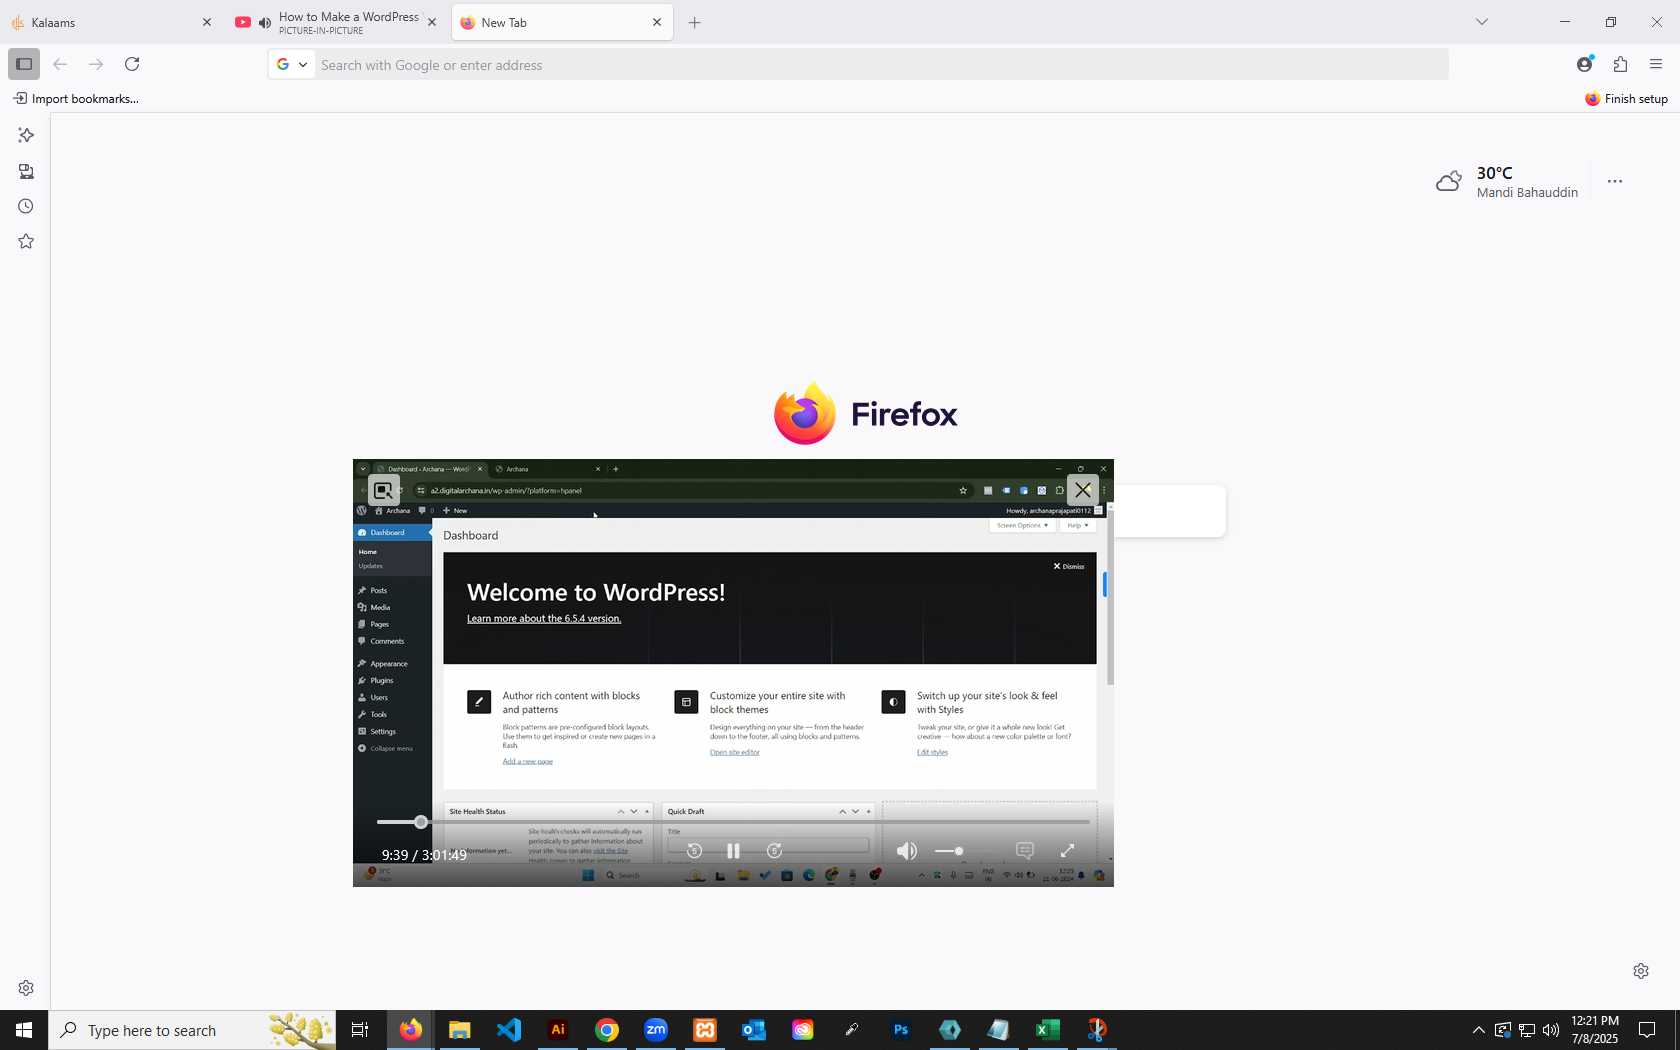This screenshot has width=1680, height=1050.
Task: Open new tab page settings gear
Action: tap(1641, 971)
